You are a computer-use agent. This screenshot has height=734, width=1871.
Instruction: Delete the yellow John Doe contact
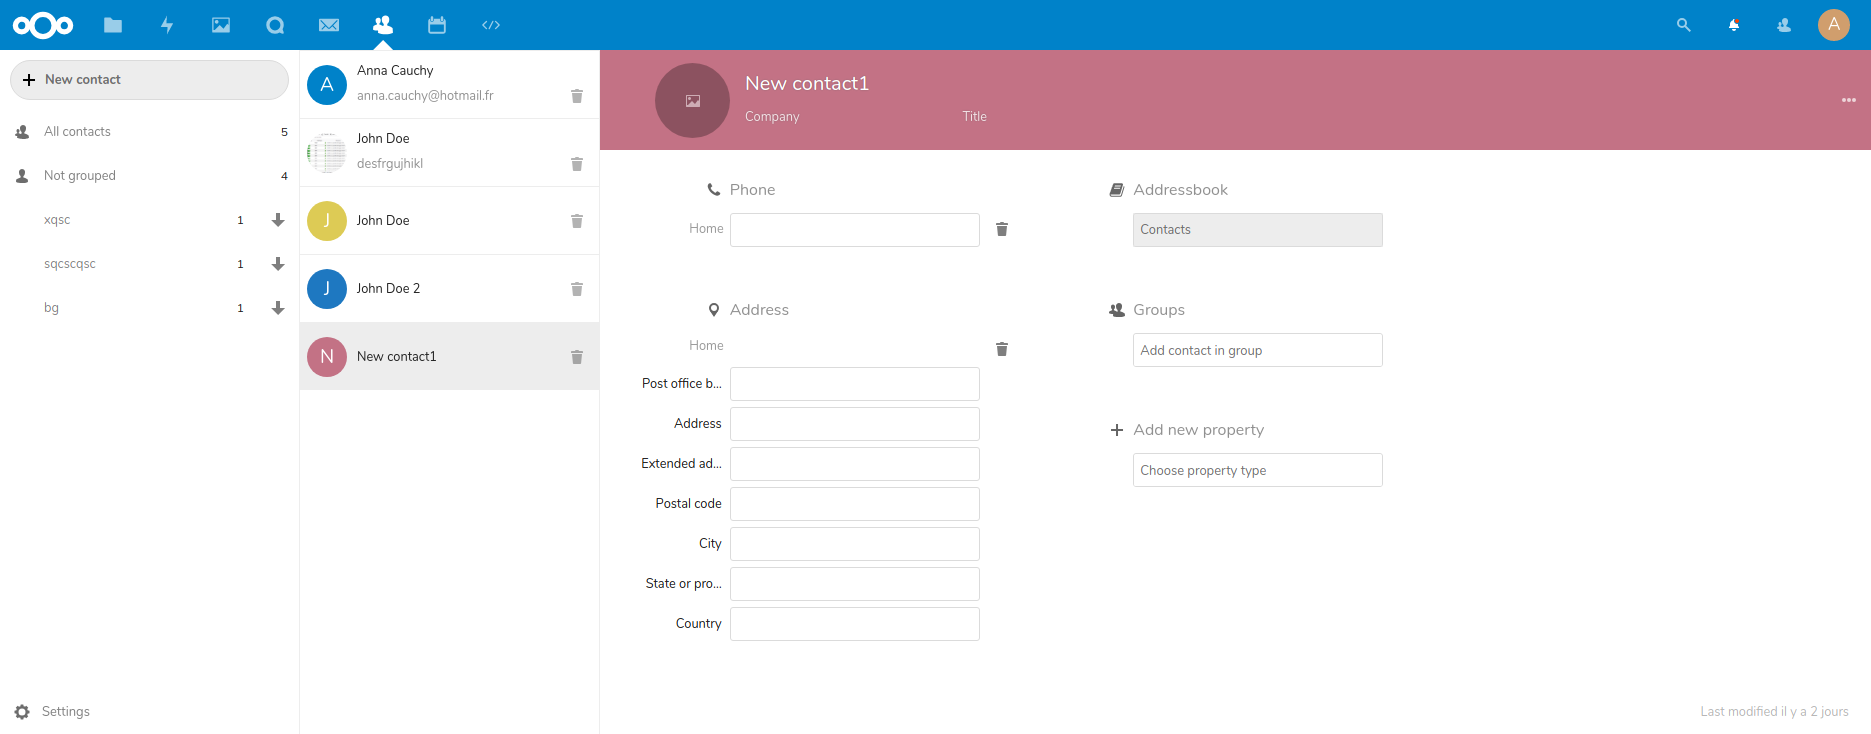tap(577, 221)
